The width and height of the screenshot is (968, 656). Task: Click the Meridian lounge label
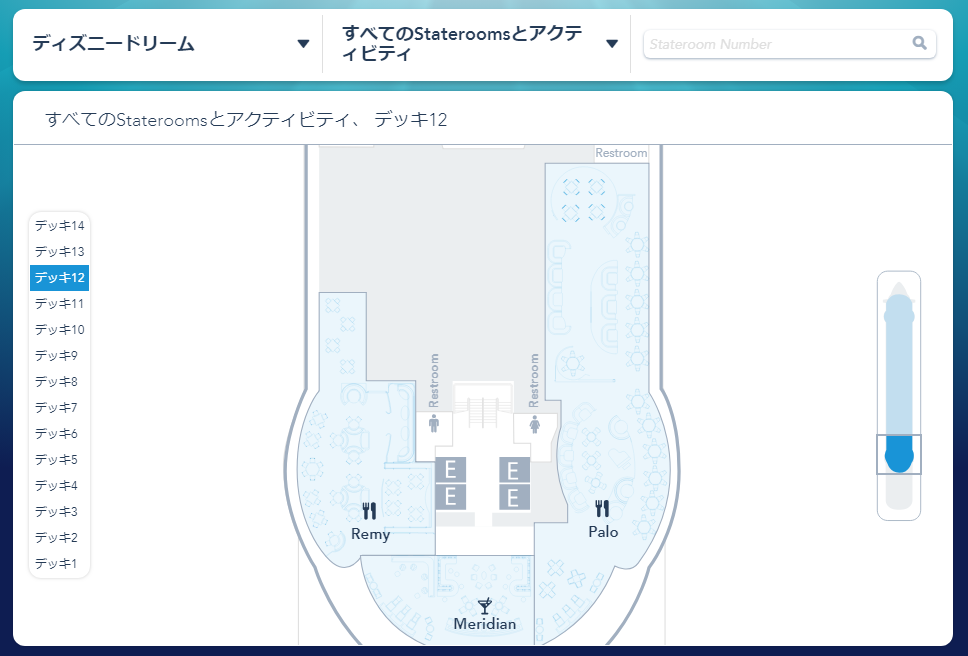tap(485, 624)
